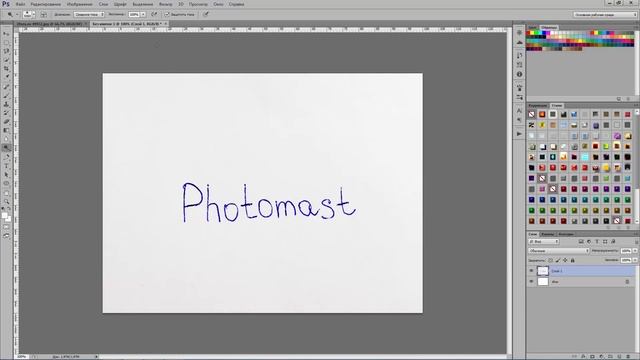The image size is (640, 360).
Task: Click the foreground color swatch
Action: tap(4, 216)
